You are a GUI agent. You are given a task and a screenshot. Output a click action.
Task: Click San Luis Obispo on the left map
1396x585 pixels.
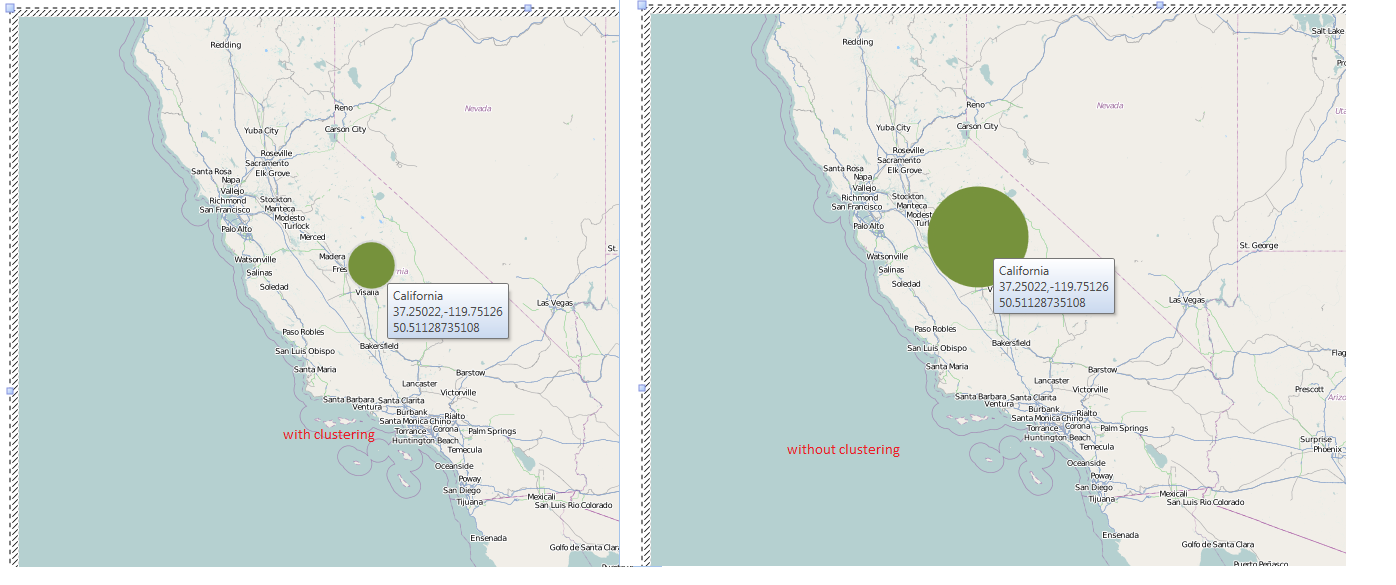click(305, 351)
